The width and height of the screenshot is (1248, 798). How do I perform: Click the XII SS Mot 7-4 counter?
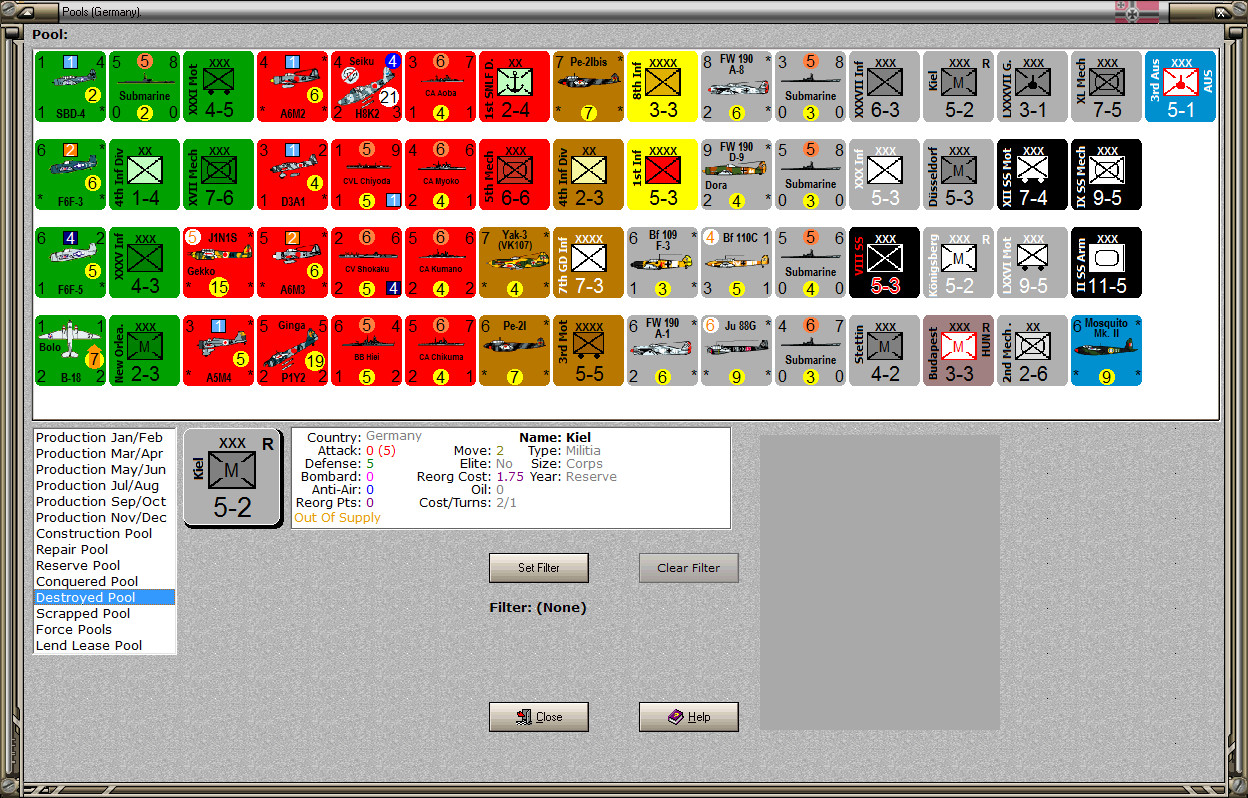click(1032, 175)
